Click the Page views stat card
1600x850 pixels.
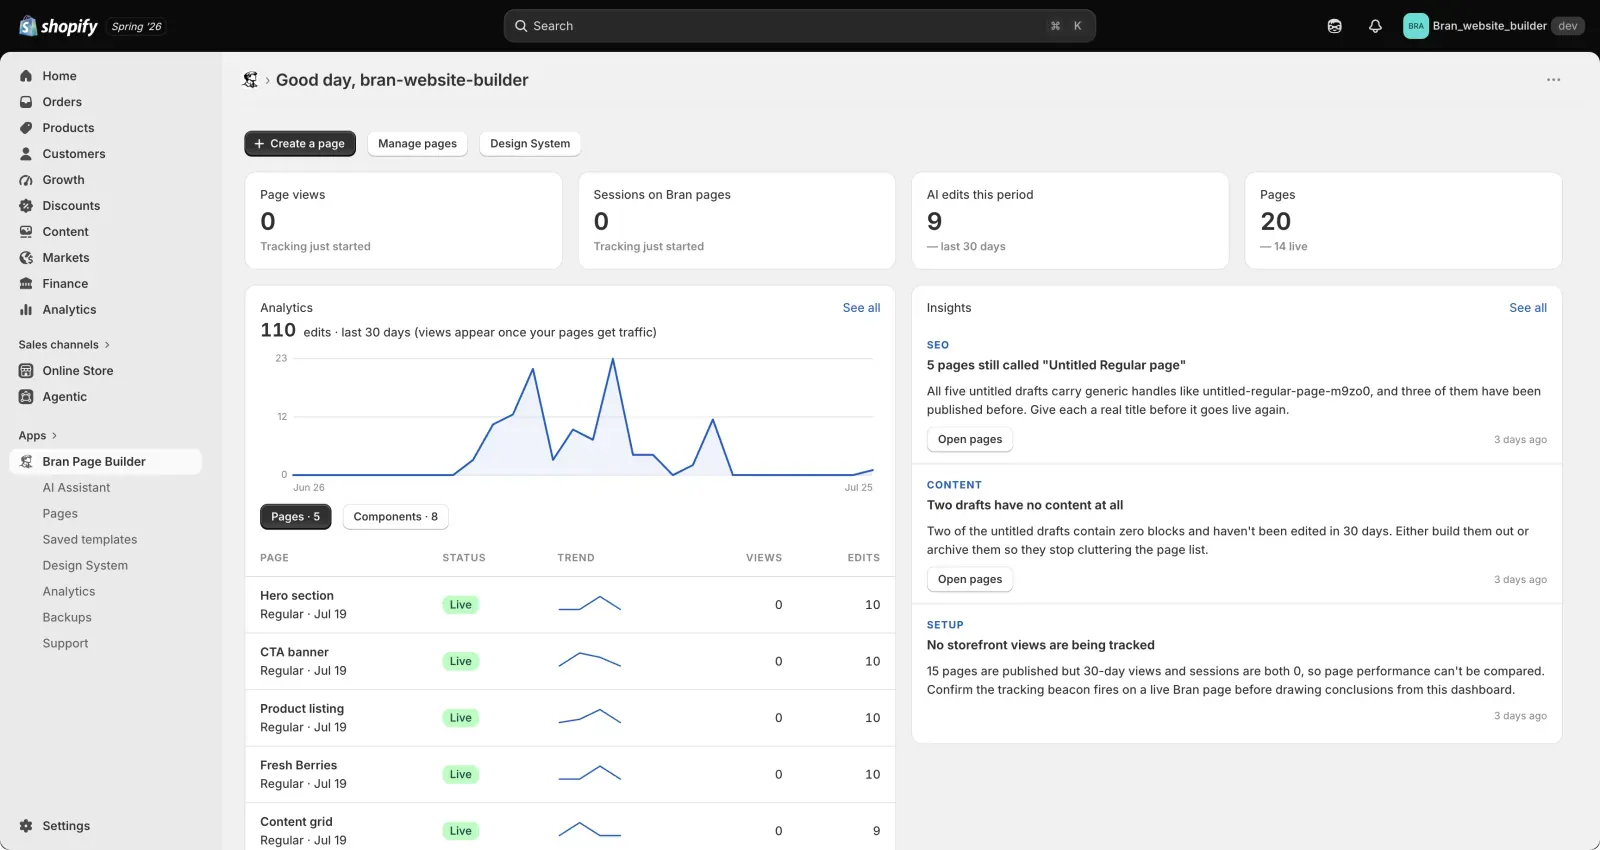[x=404, y=221]
